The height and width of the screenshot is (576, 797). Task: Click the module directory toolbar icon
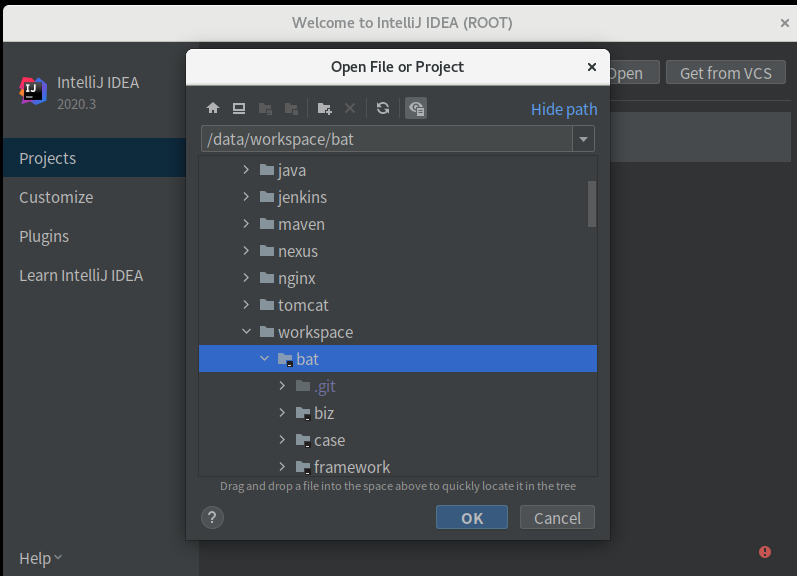(x=291, y=108)
